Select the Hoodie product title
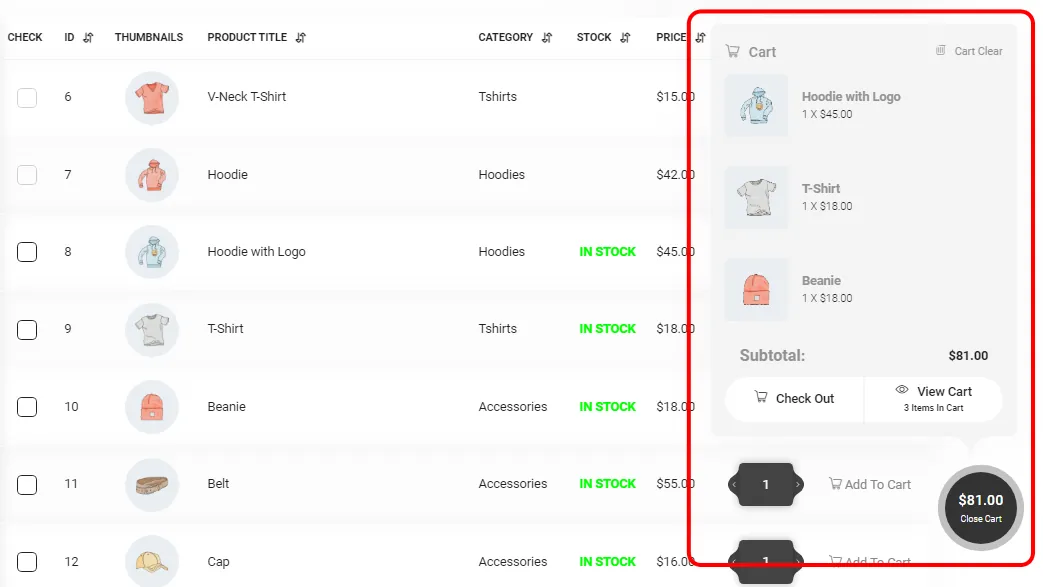Viewport: 1043px width, 587px height. tap(228, 174)
